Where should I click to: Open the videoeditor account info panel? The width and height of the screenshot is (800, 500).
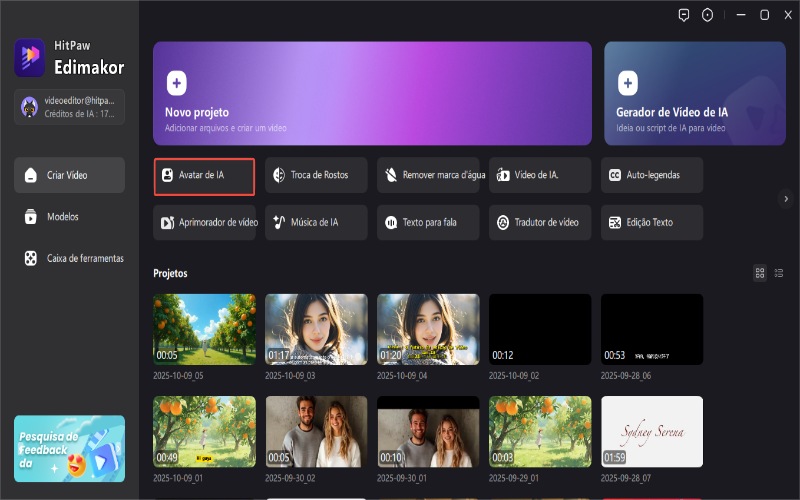coord(69,107)
